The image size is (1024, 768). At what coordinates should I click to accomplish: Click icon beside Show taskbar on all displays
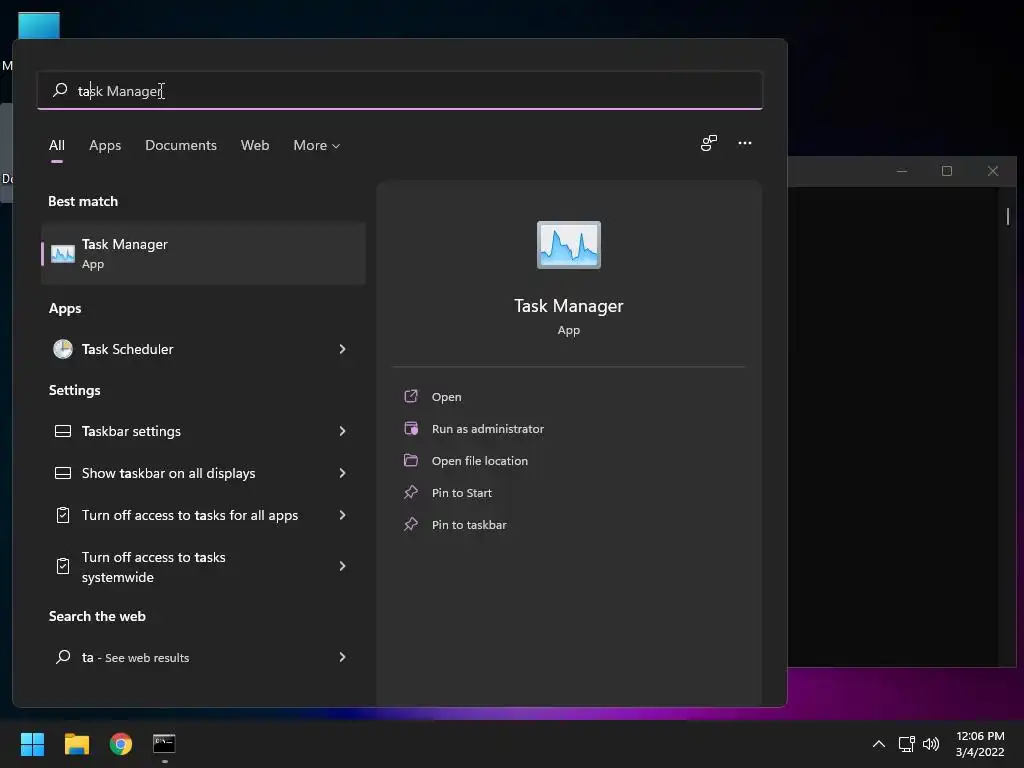63,473
